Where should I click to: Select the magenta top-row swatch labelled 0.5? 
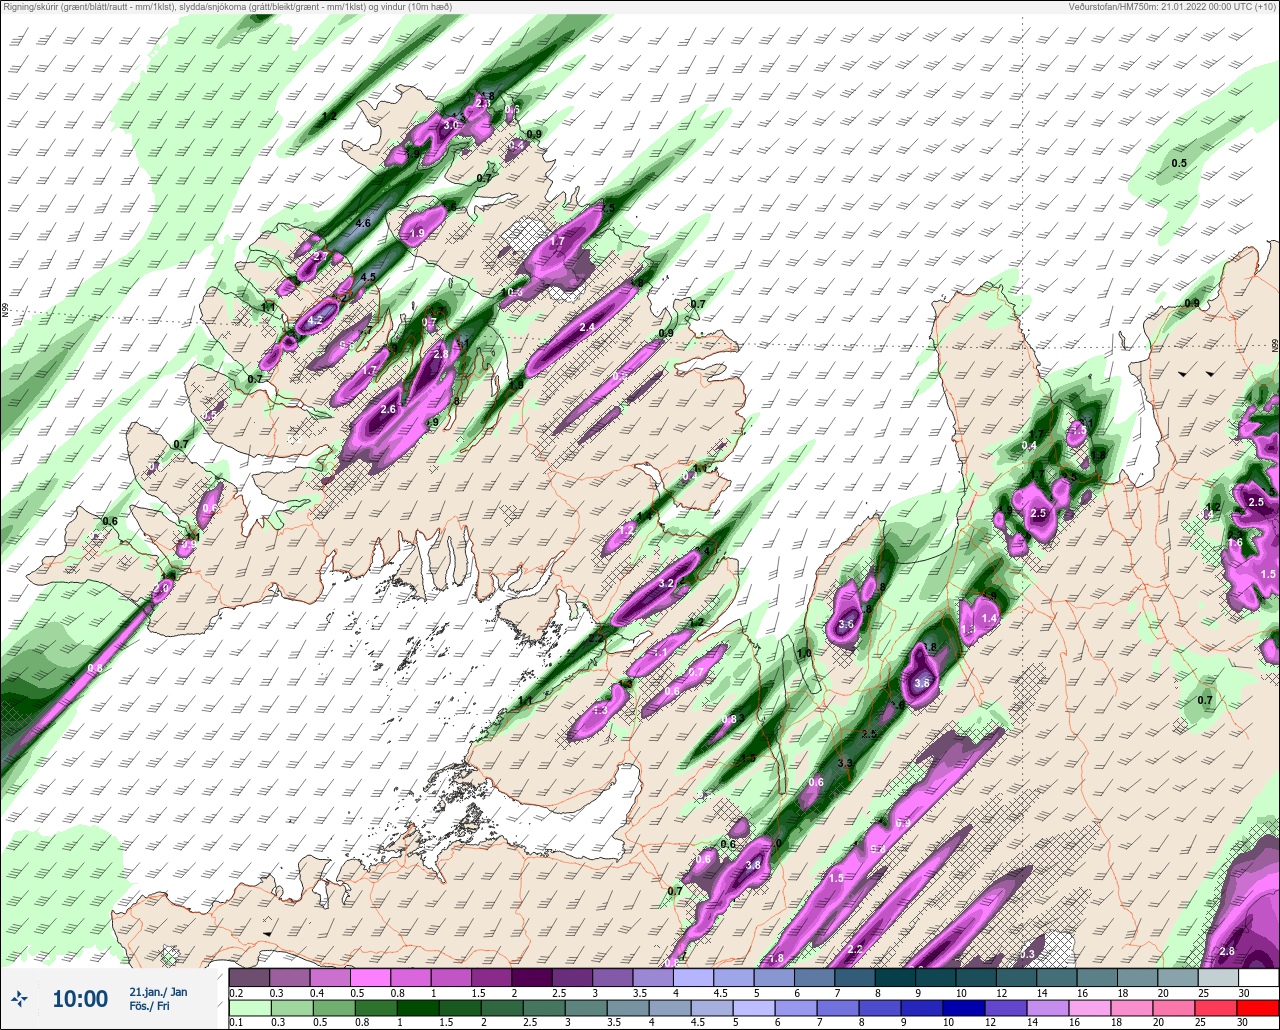pos(370,977)
